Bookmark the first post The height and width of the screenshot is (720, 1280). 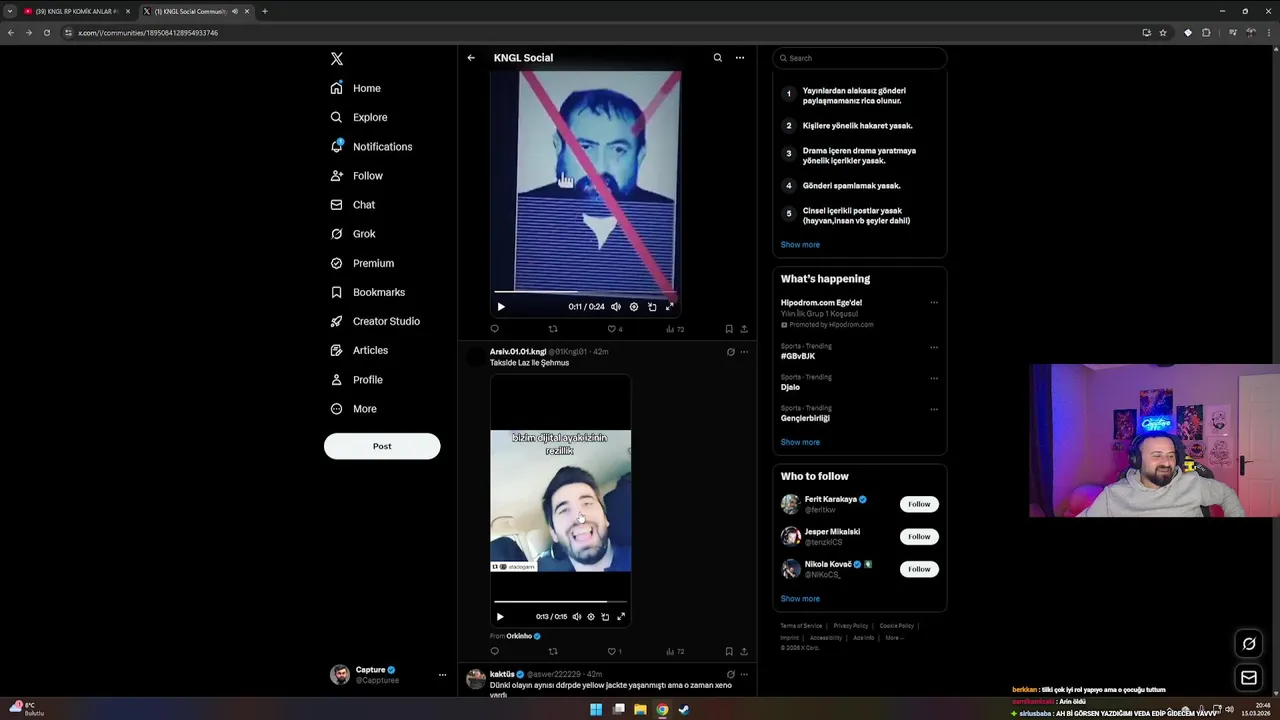point(729,329)
